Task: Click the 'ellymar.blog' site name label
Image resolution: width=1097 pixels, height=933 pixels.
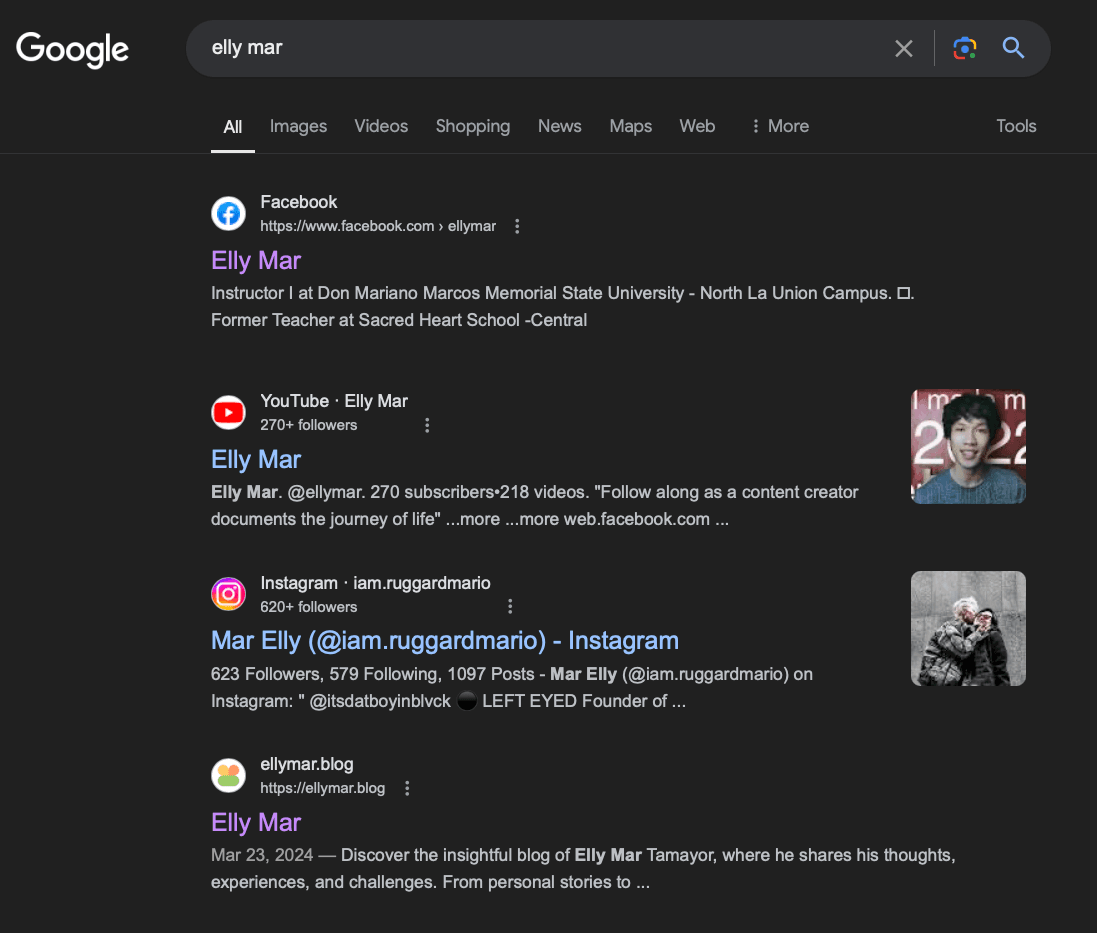Action: click(x=306, y=764)
